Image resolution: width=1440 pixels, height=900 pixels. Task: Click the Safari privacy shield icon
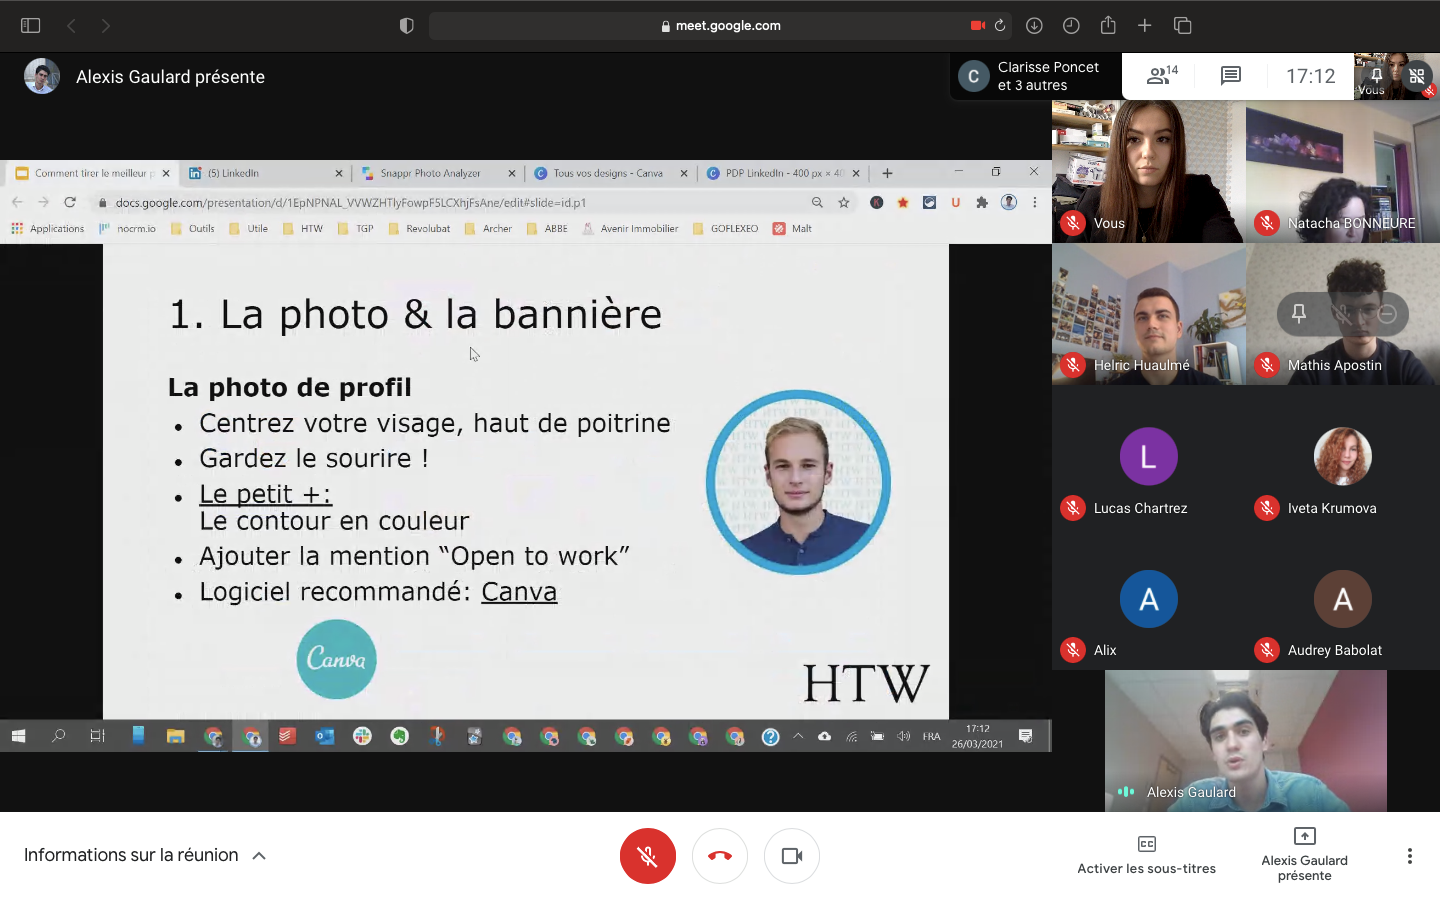coord(406,26)
